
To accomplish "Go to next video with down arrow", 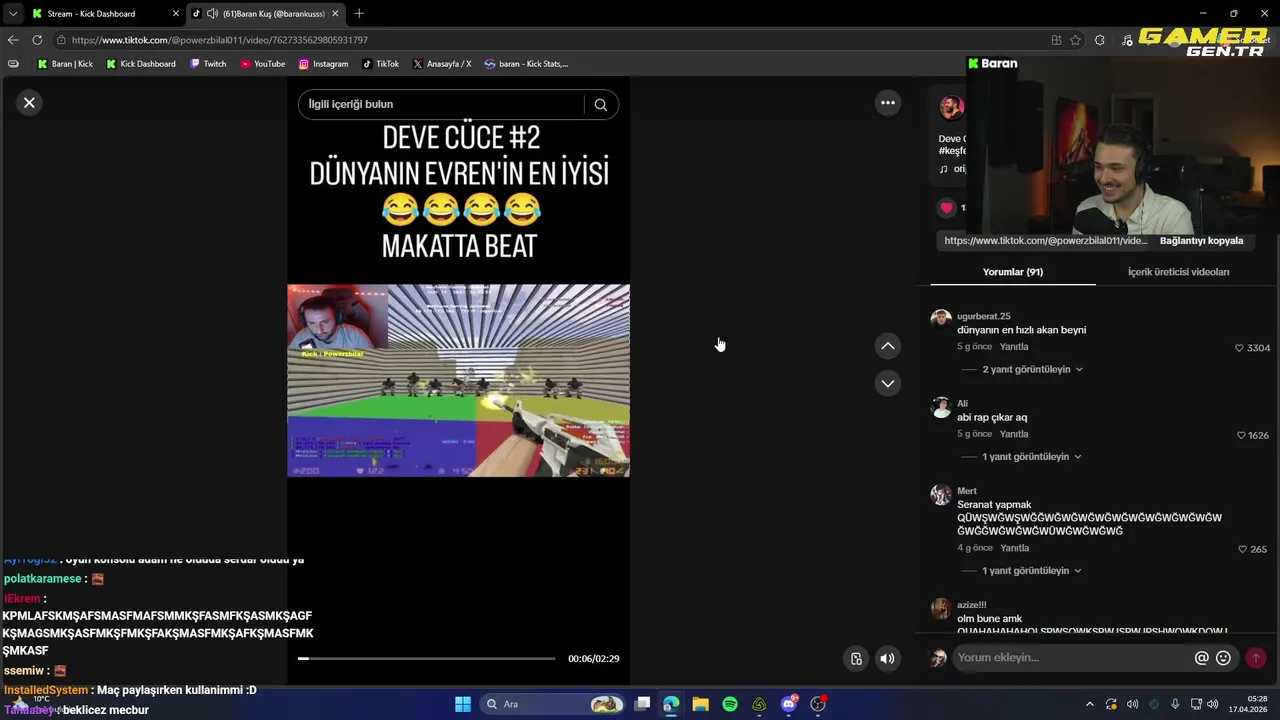I will tap(887, 383).
